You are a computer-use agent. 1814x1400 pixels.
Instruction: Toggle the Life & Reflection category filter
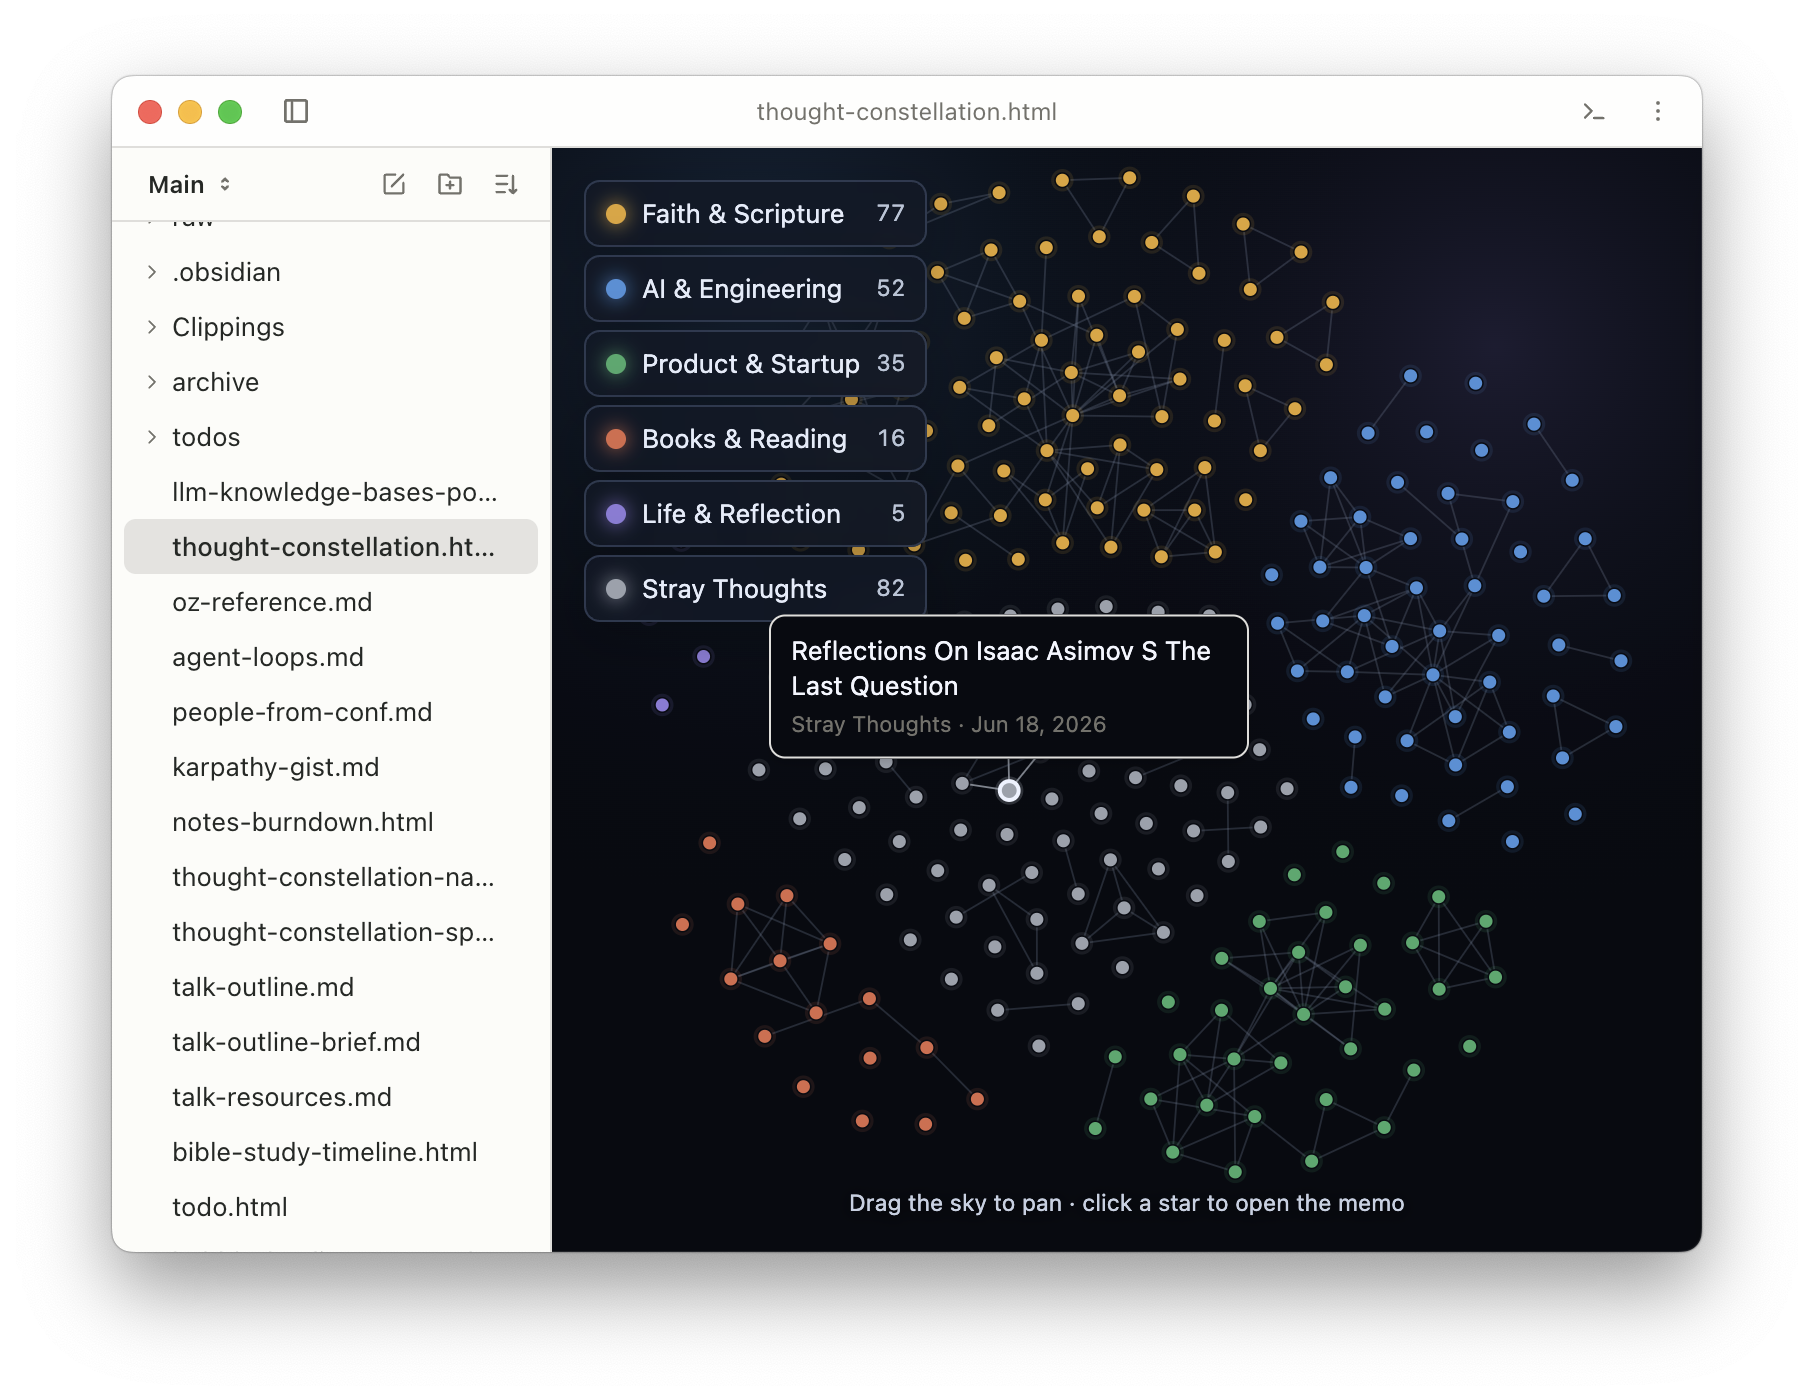click(755, 514)
